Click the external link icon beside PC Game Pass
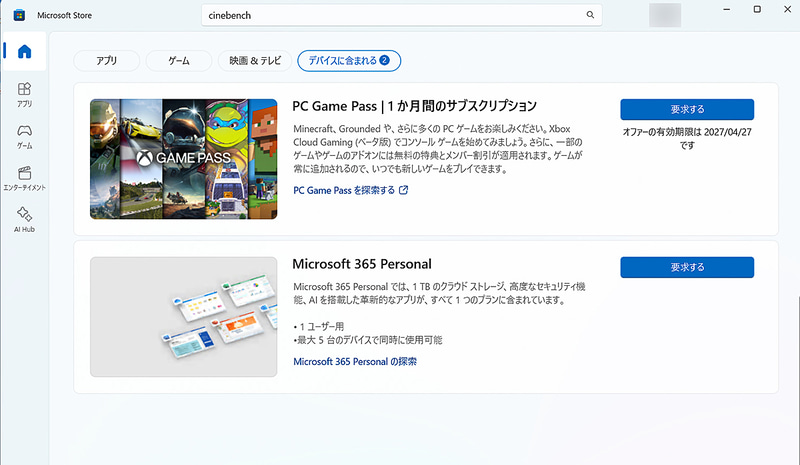The height and width of the screenshot is (465, 800). tap(403, 190)
